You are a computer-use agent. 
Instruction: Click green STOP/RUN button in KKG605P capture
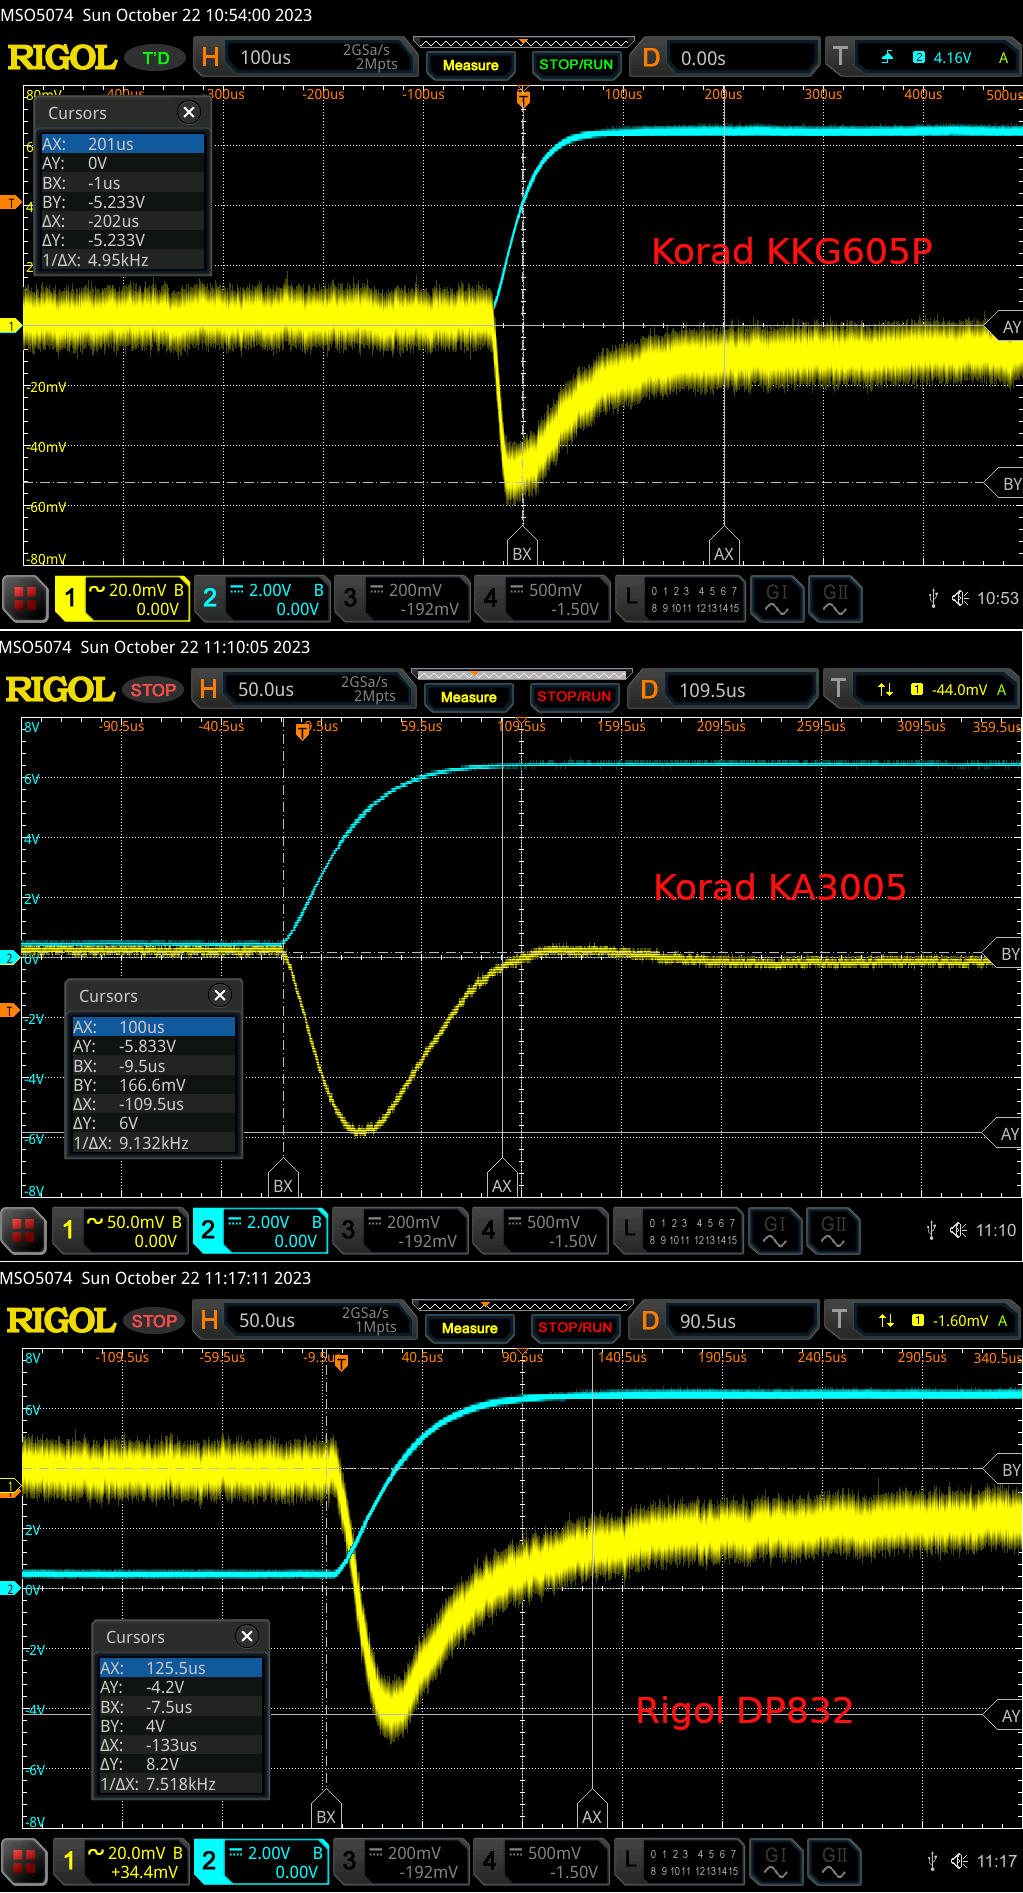(x=576, y=65)
